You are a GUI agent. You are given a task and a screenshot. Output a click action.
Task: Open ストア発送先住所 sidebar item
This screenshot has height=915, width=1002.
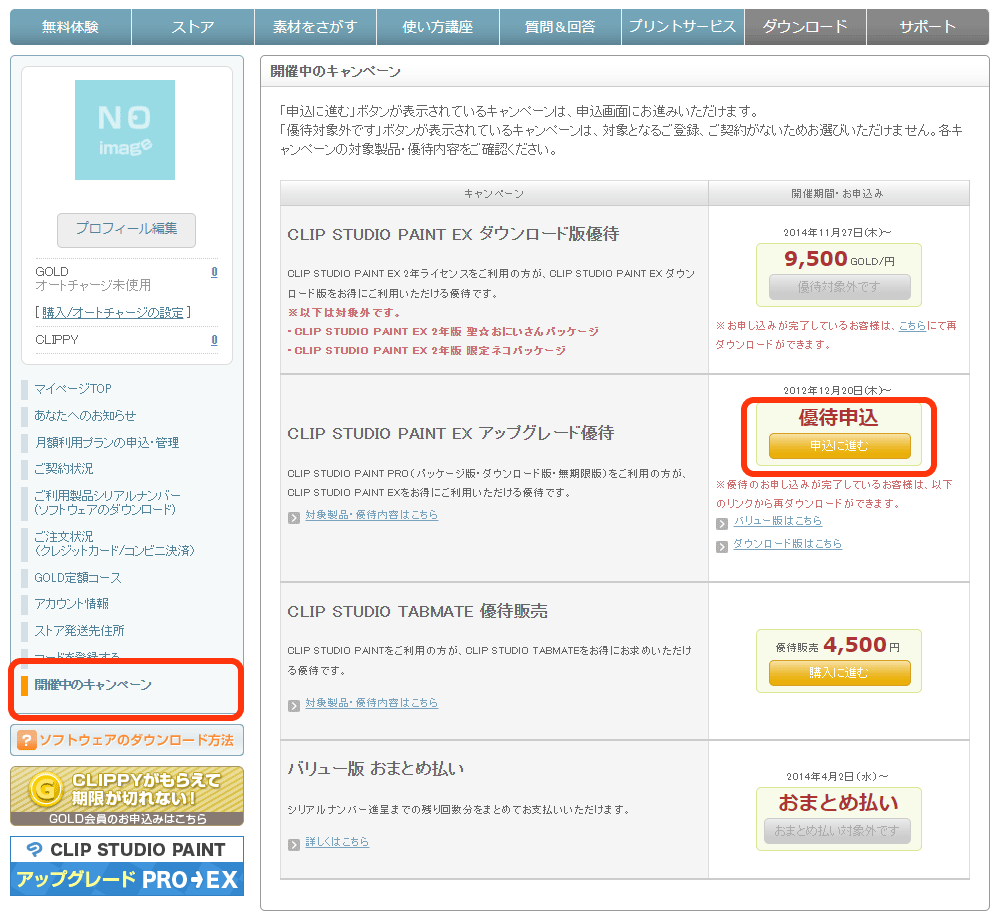coord(79,631)
